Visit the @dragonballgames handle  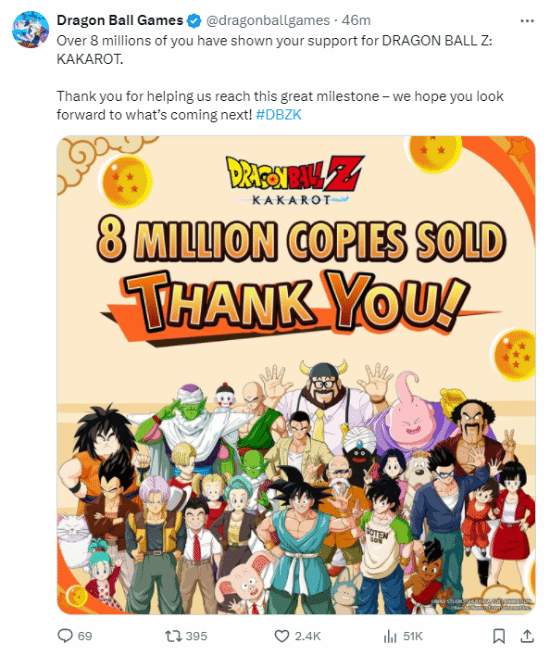coord(268,20)
